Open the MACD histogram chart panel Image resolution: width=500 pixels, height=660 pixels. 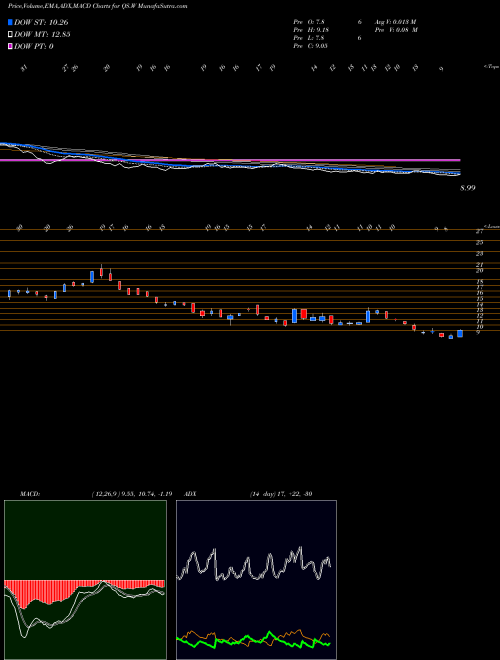click(85, 580)
